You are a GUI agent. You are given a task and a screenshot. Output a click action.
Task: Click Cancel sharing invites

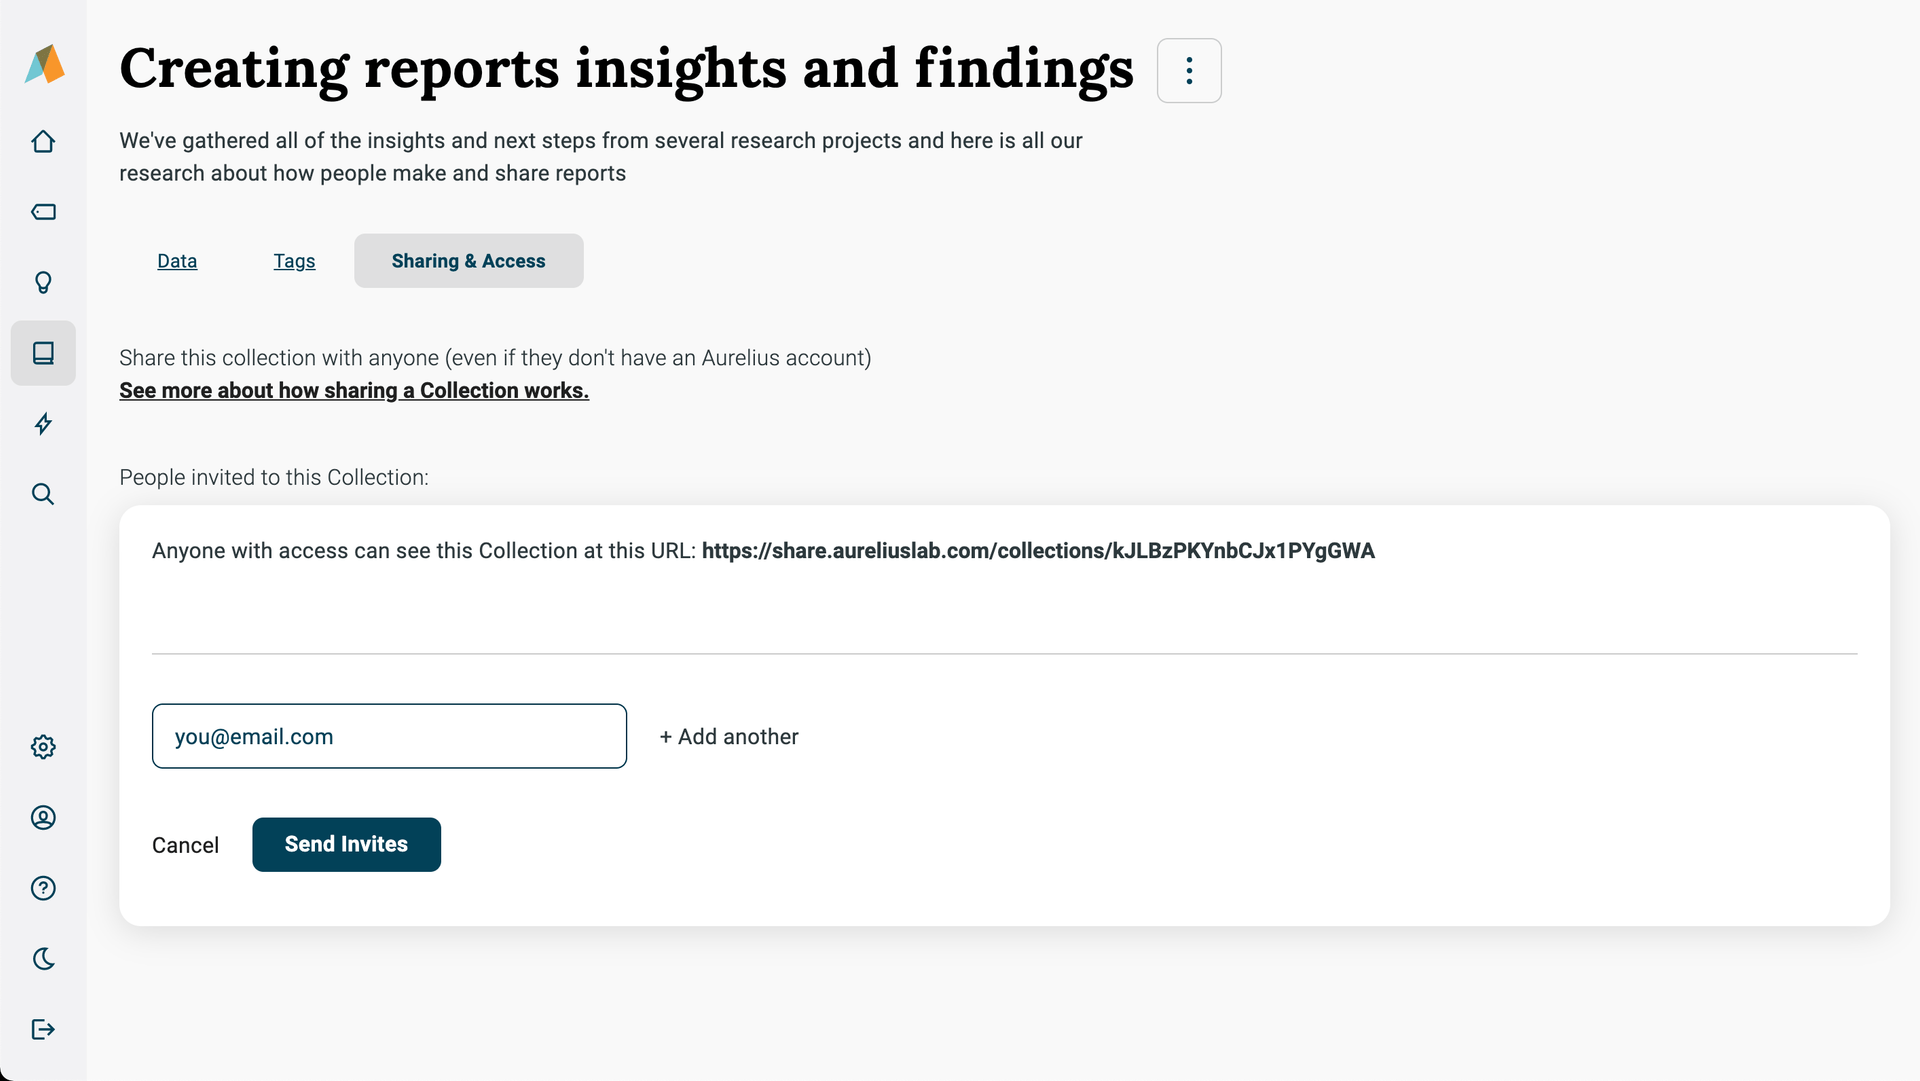coord(186,844)
